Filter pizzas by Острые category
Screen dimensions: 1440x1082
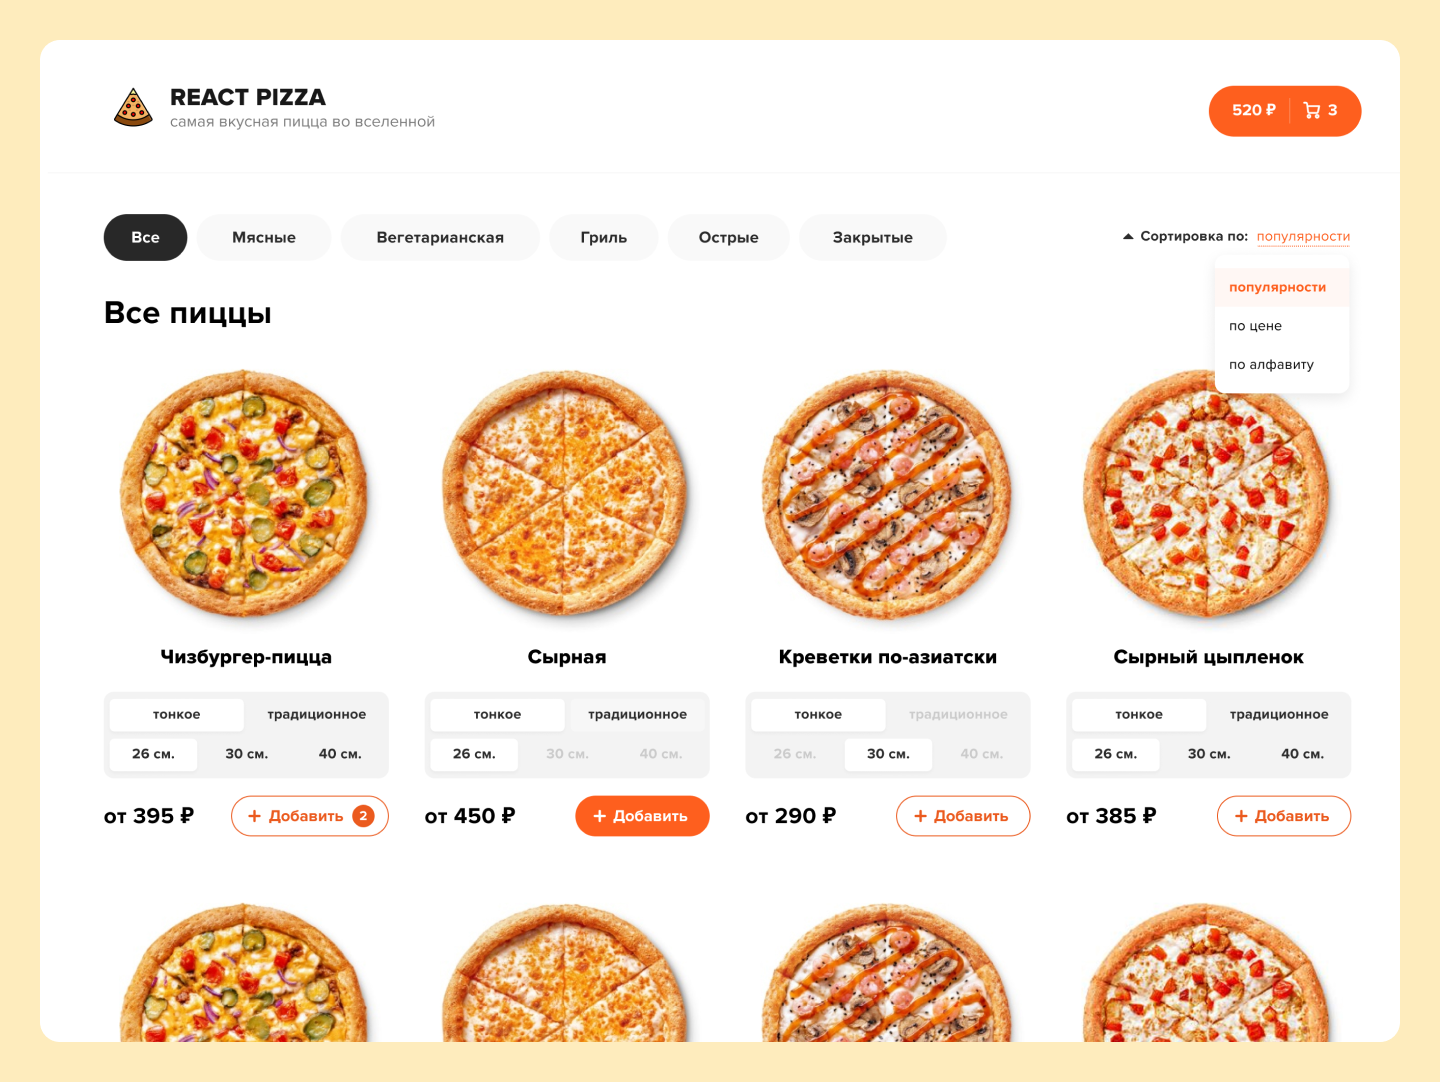[729, 238]
